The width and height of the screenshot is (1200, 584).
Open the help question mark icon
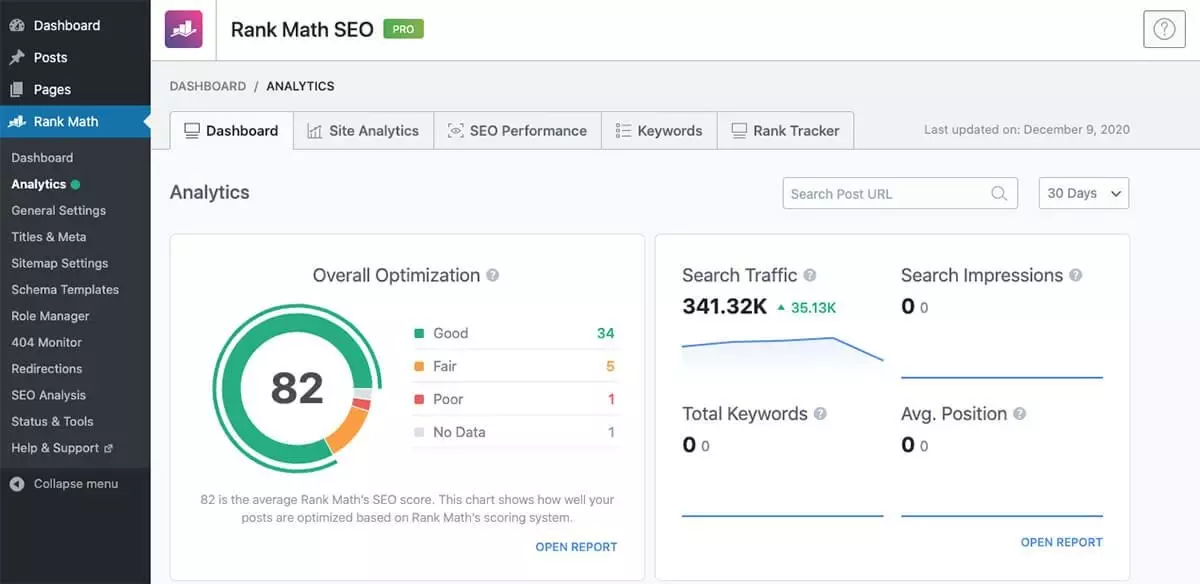pyautogui.click(x=1163, y=29)
